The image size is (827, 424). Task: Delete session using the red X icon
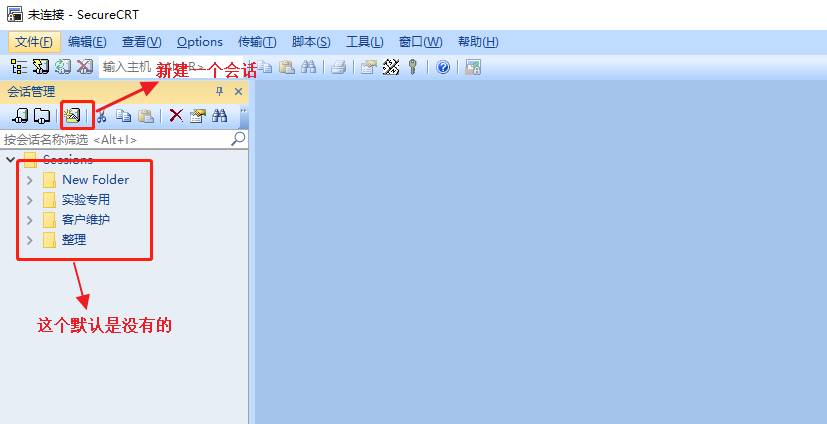click(x=176, y=115)
